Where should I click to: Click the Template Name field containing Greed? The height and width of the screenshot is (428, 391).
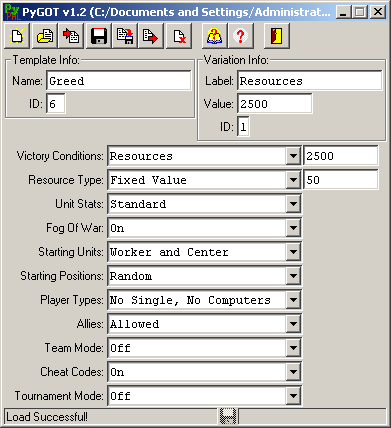tap(119, 80)
